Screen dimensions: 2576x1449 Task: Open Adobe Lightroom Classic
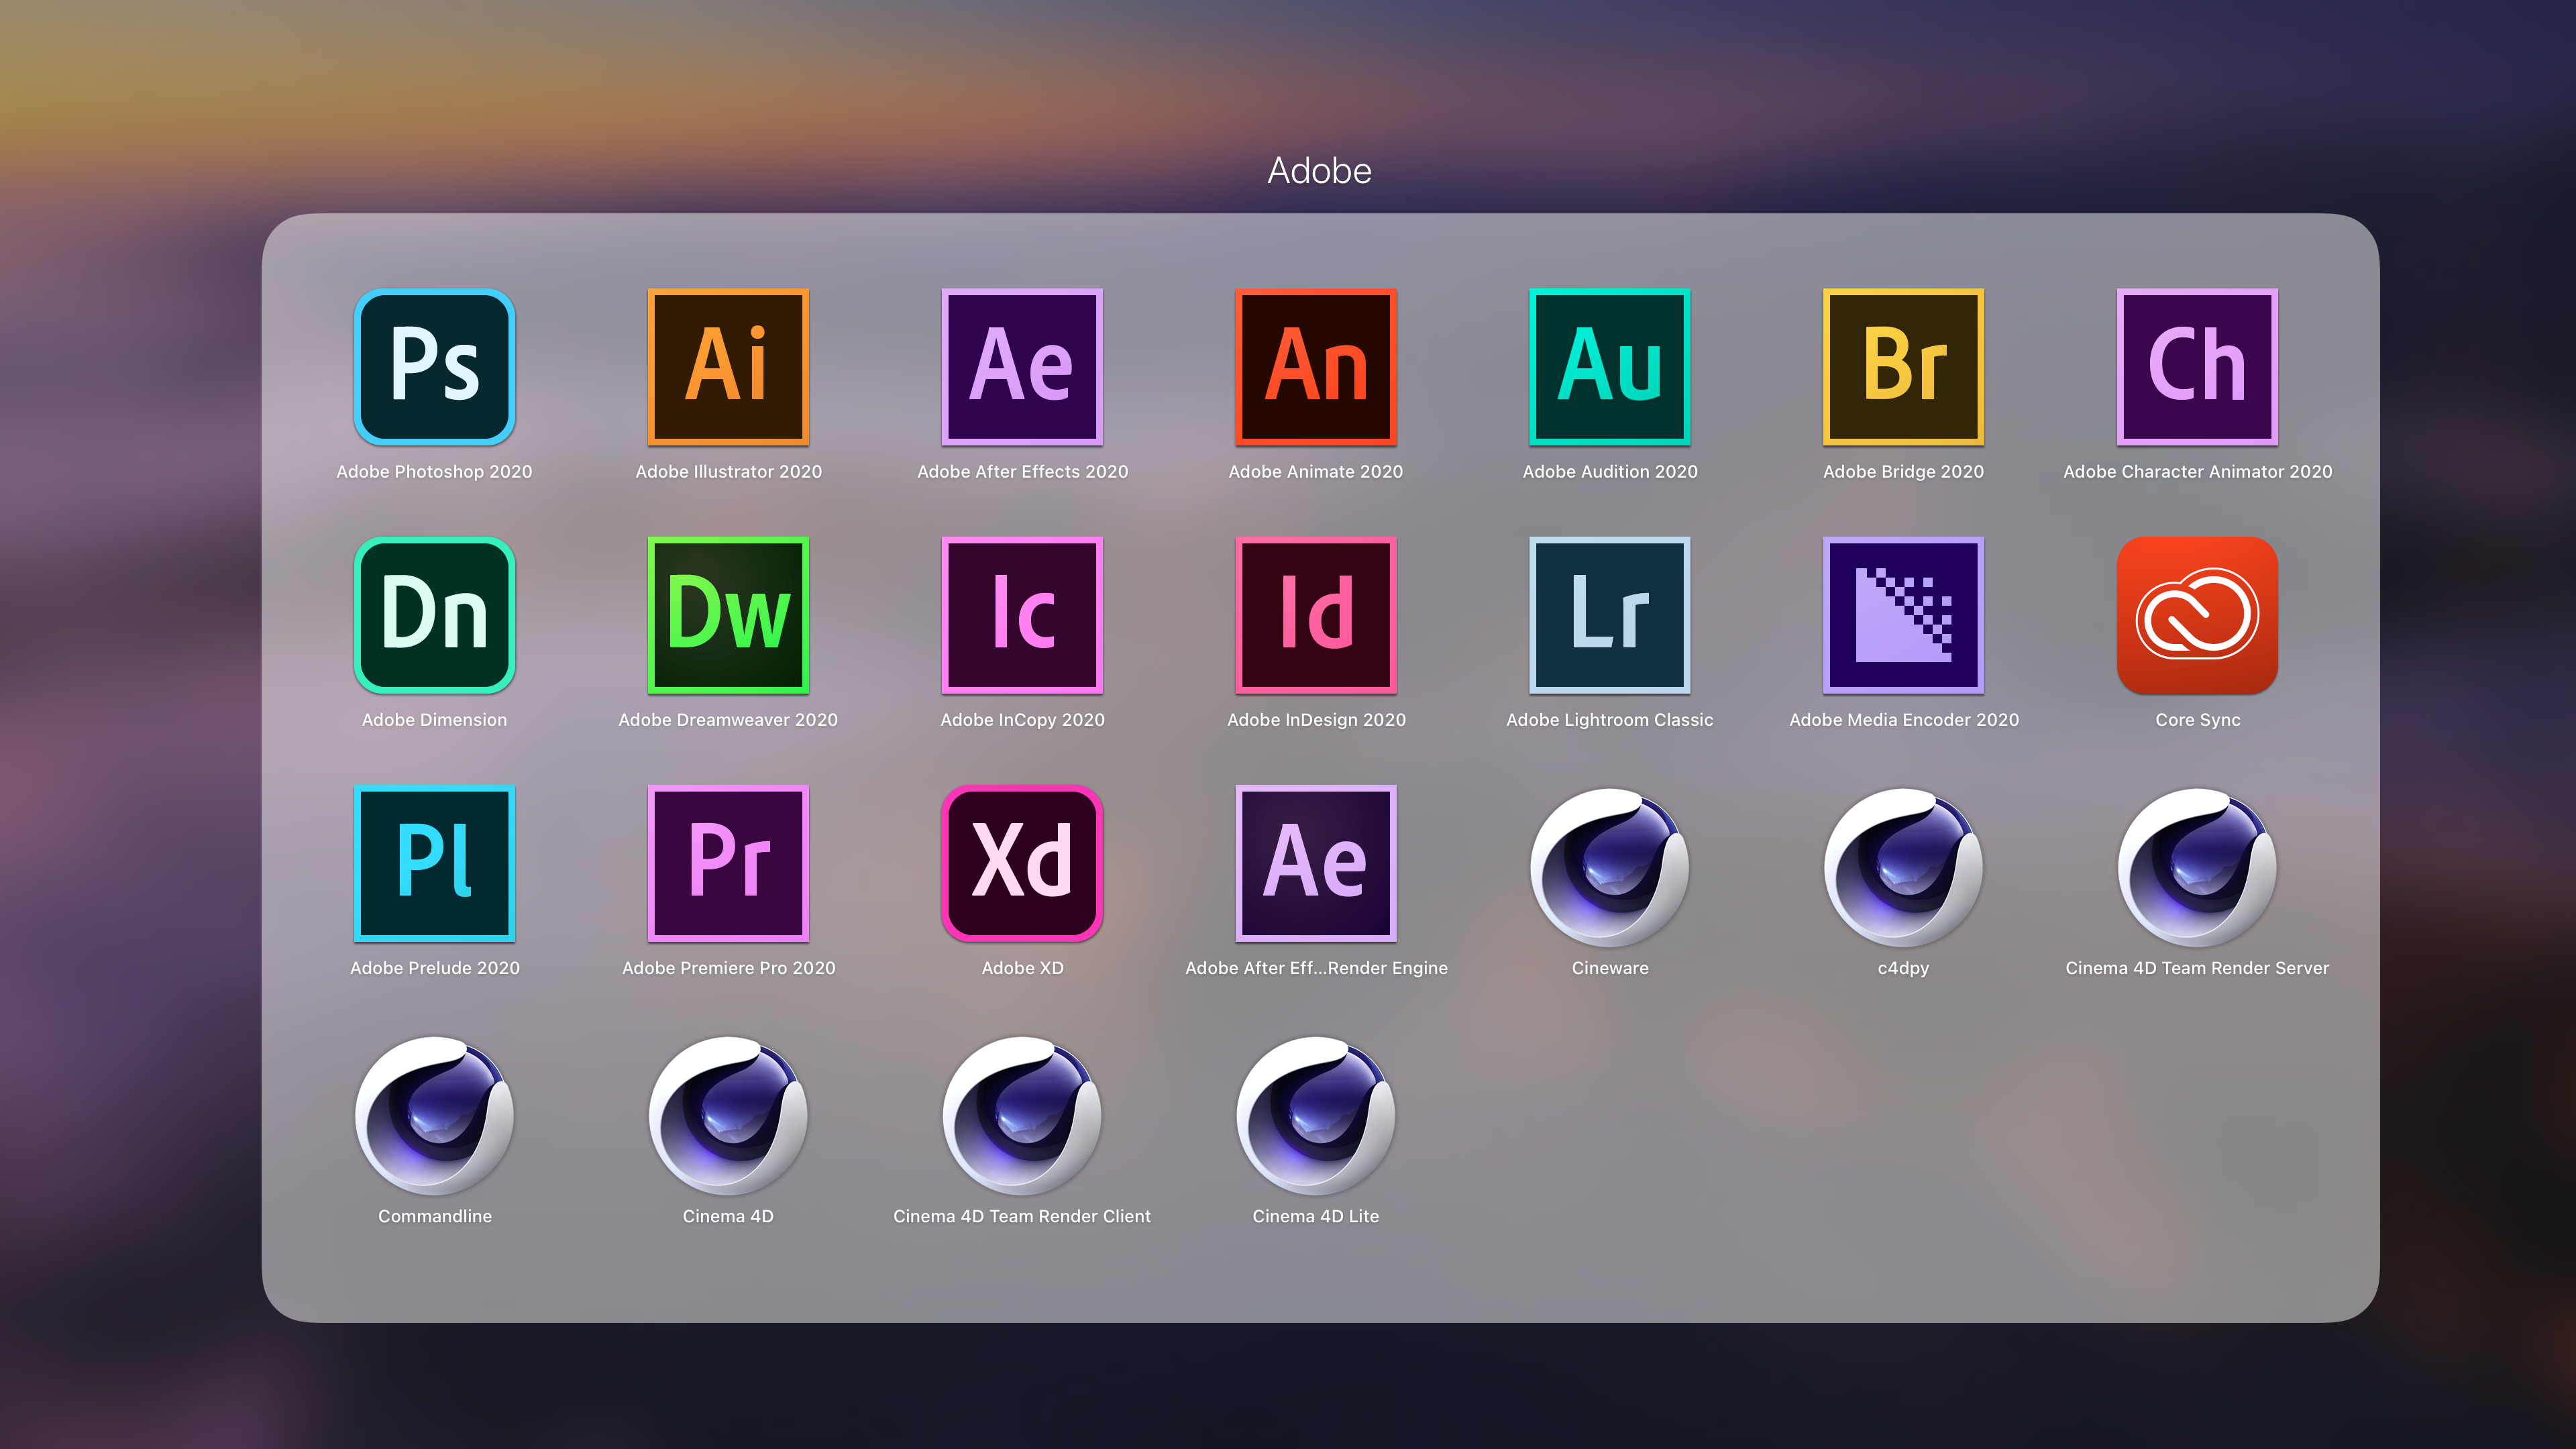pos(1609,614)
